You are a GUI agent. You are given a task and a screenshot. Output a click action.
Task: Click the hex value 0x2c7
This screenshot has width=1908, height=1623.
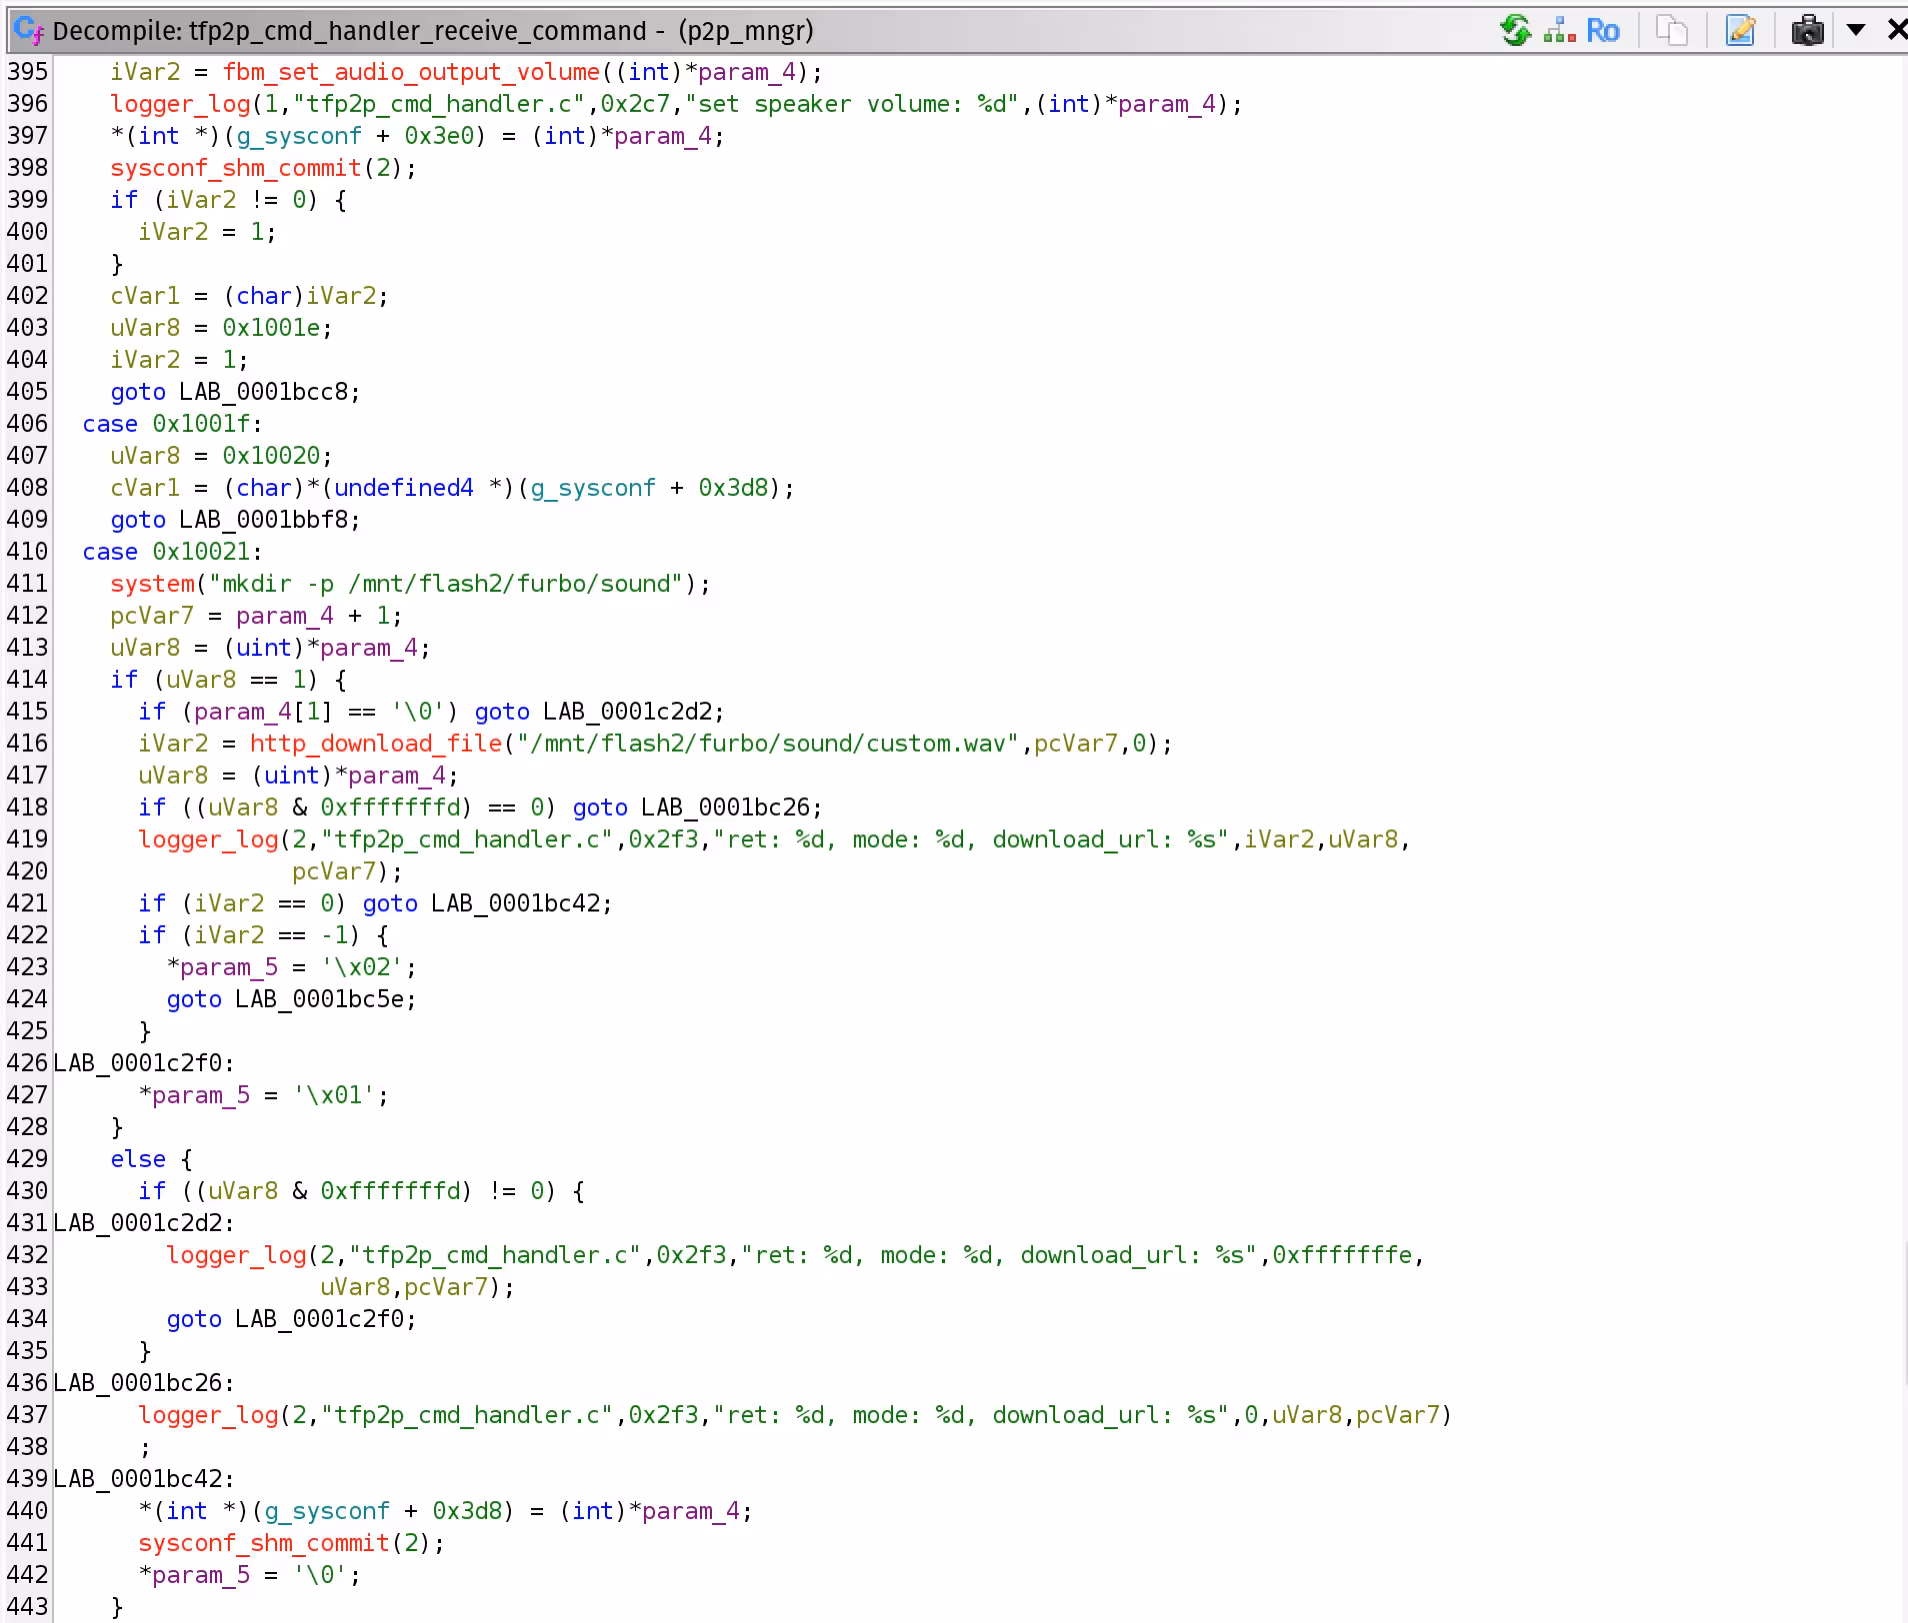pyautogui.click(x=635, y=104)
